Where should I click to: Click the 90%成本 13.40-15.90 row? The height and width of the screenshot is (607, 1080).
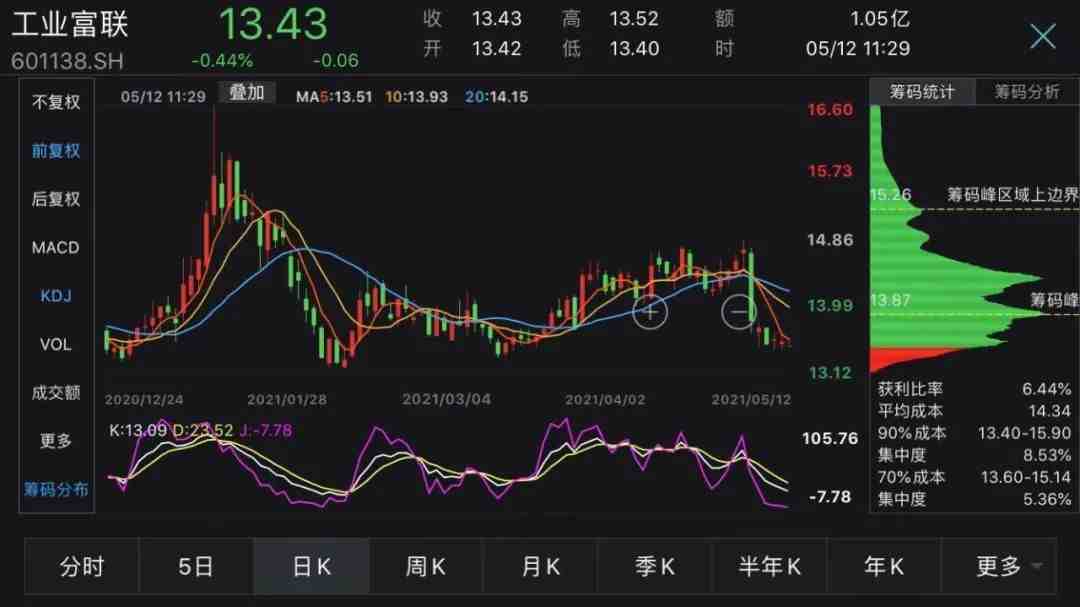[974, 433]
